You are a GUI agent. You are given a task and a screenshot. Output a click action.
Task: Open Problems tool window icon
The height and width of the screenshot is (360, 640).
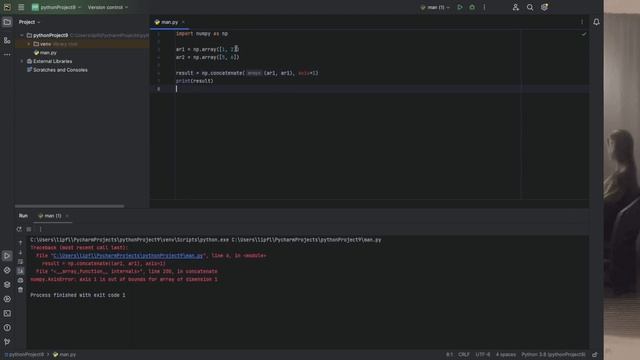[7, 327]
